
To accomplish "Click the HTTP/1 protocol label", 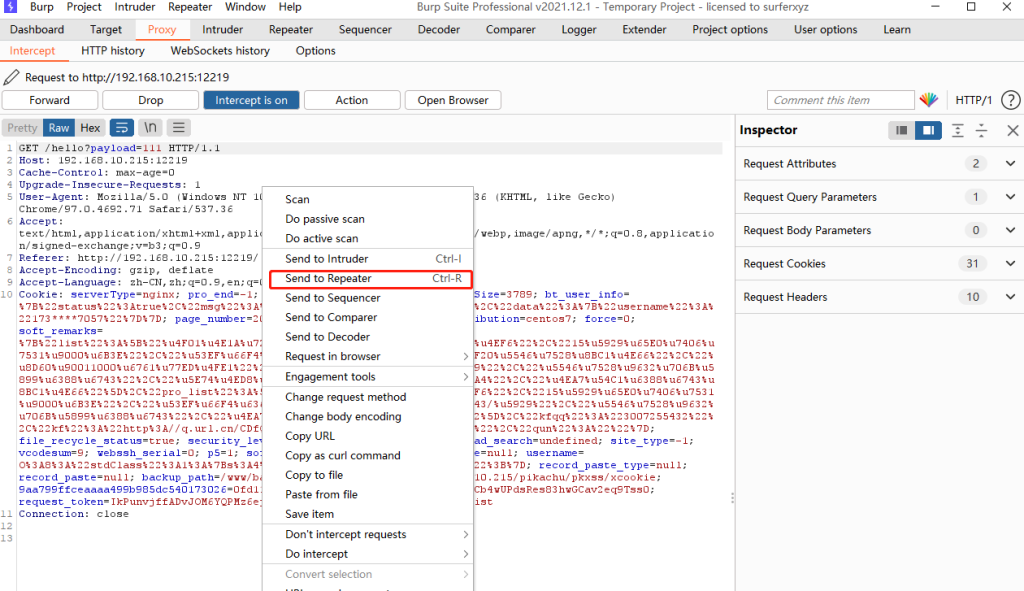I will point(973,100).
